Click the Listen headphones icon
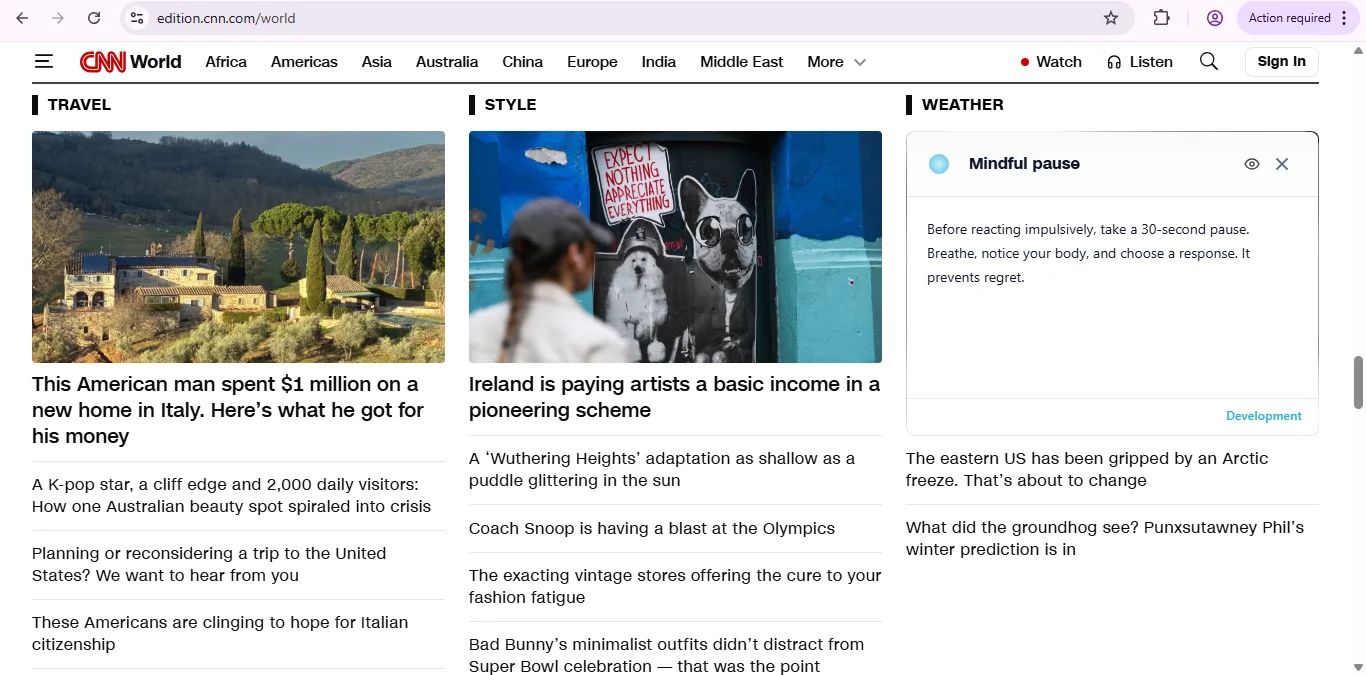 click(x=1113, y=61)
